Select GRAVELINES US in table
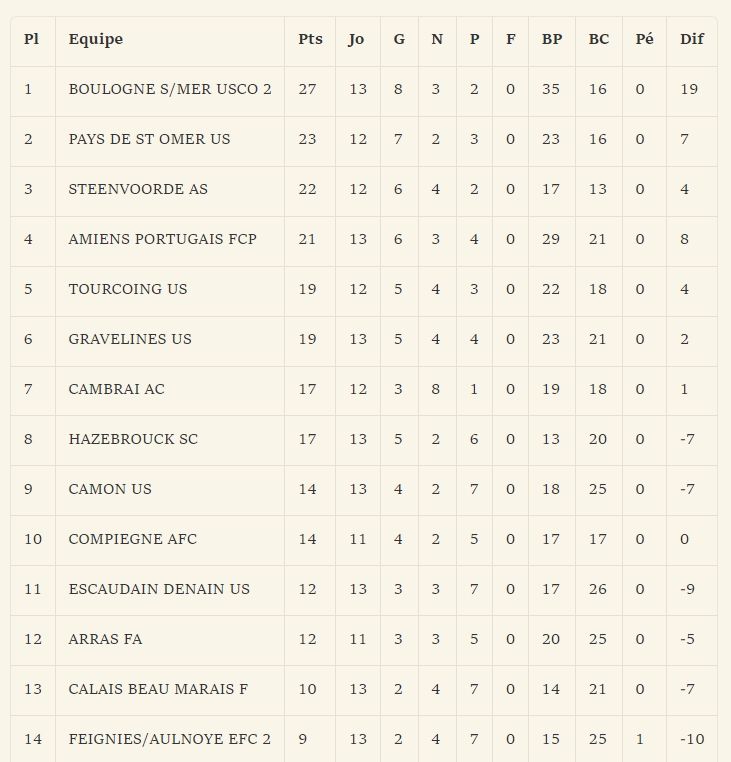 pyautogui.click(x=130, y=340)
